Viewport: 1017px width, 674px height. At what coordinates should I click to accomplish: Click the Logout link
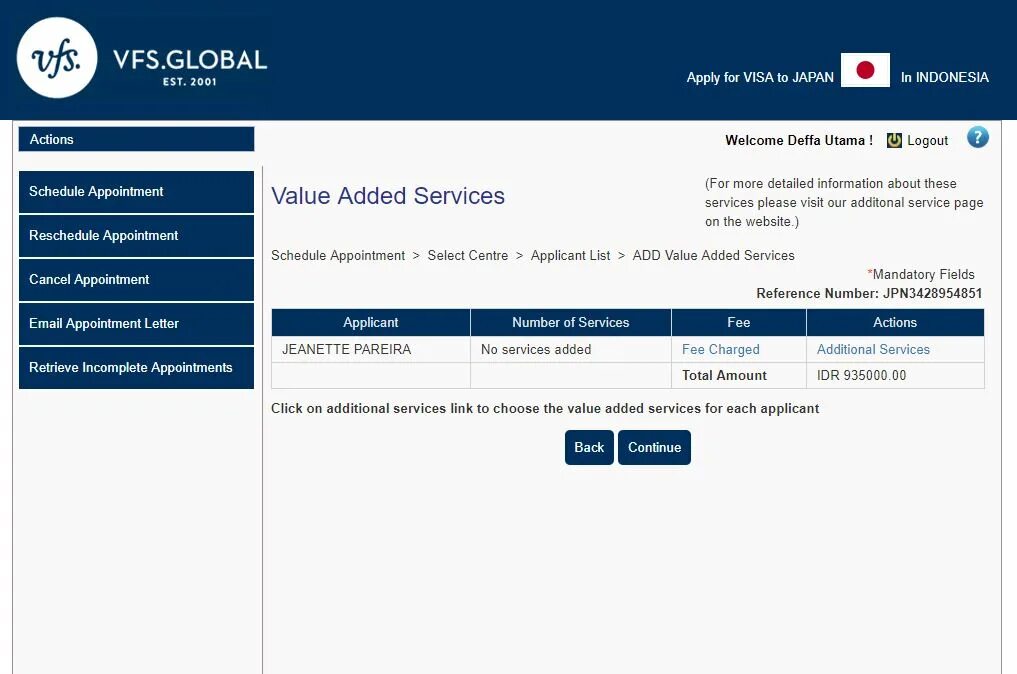pos(927,141)
